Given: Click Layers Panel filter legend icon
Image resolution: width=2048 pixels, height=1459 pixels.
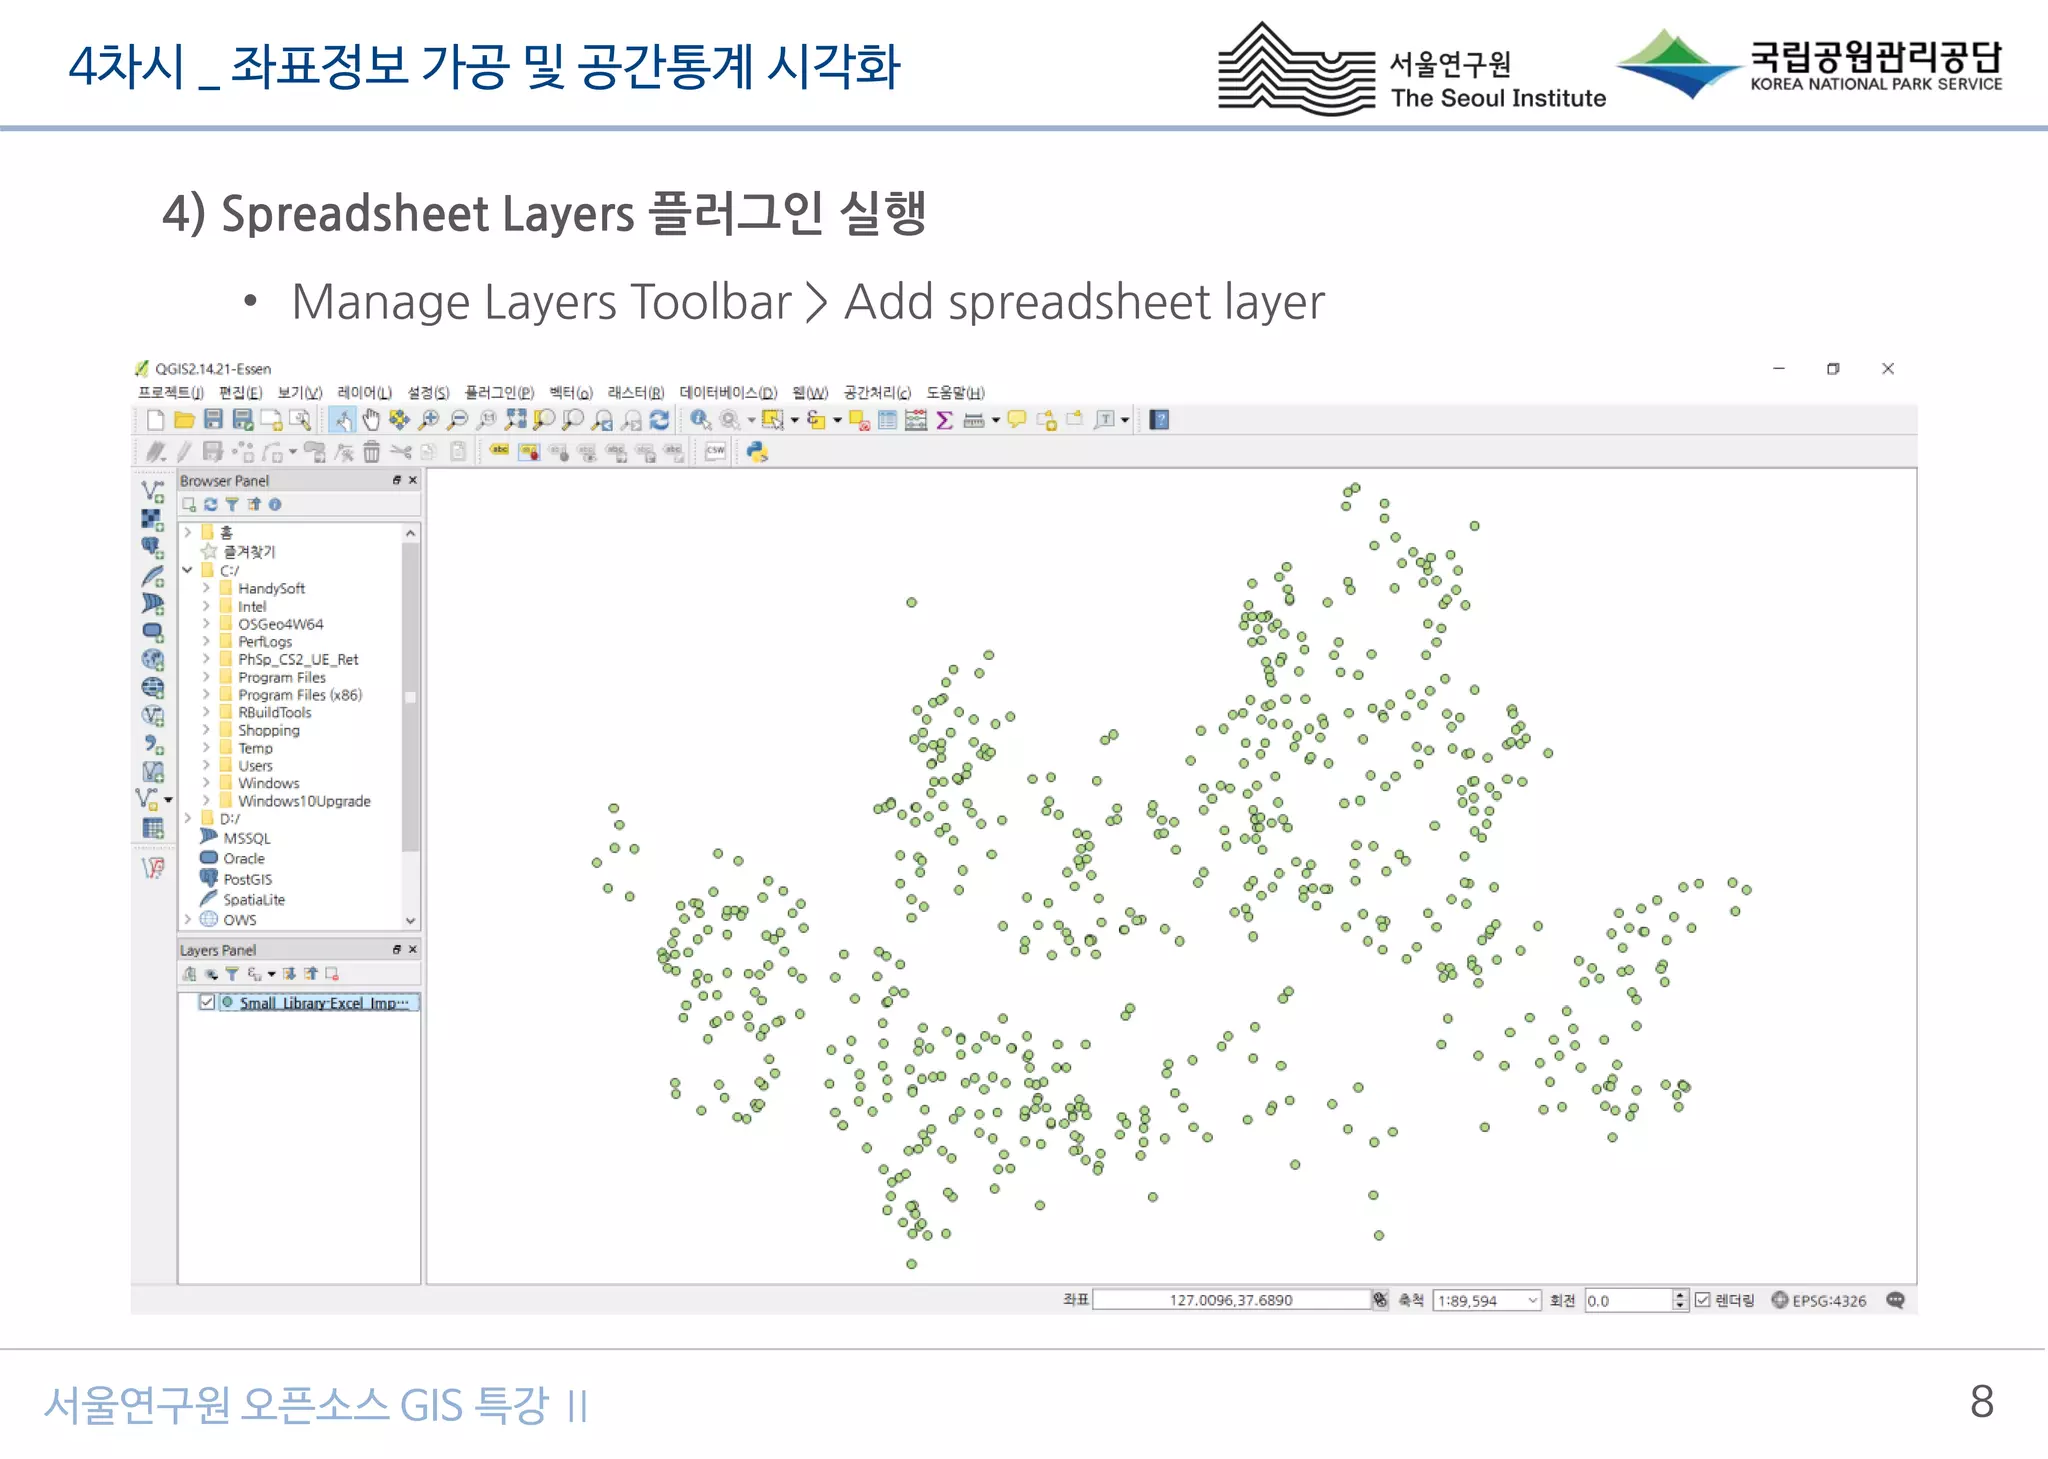Looking at the screenshot, I should coord(232,974).
